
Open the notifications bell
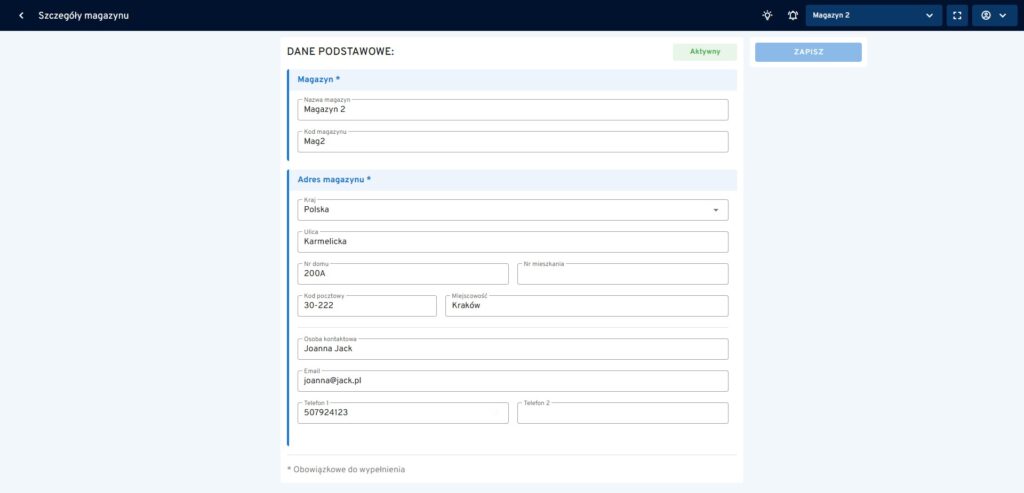click(793, 16)
